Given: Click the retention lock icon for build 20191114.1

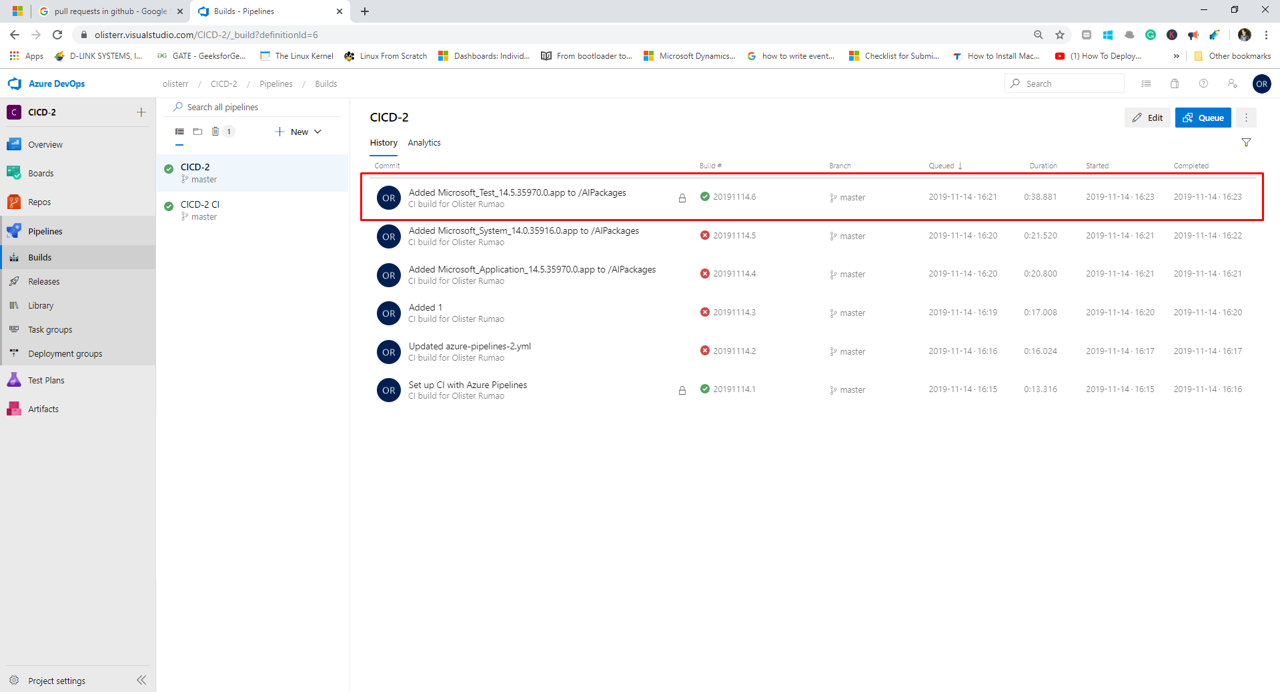Looking at the screenshot, I should [x=682, y=391].
